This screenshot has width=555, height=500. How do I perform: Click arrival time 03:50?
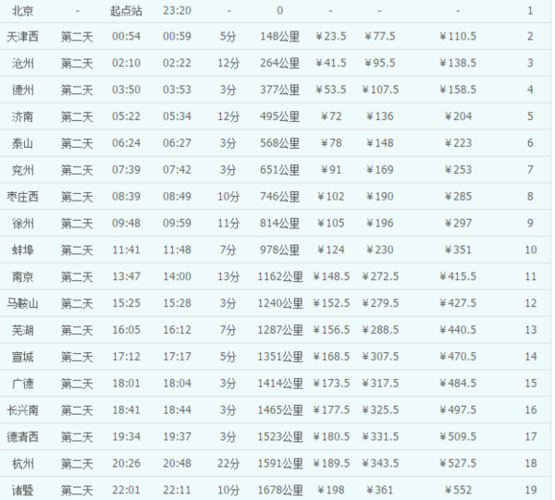[126, 90]
